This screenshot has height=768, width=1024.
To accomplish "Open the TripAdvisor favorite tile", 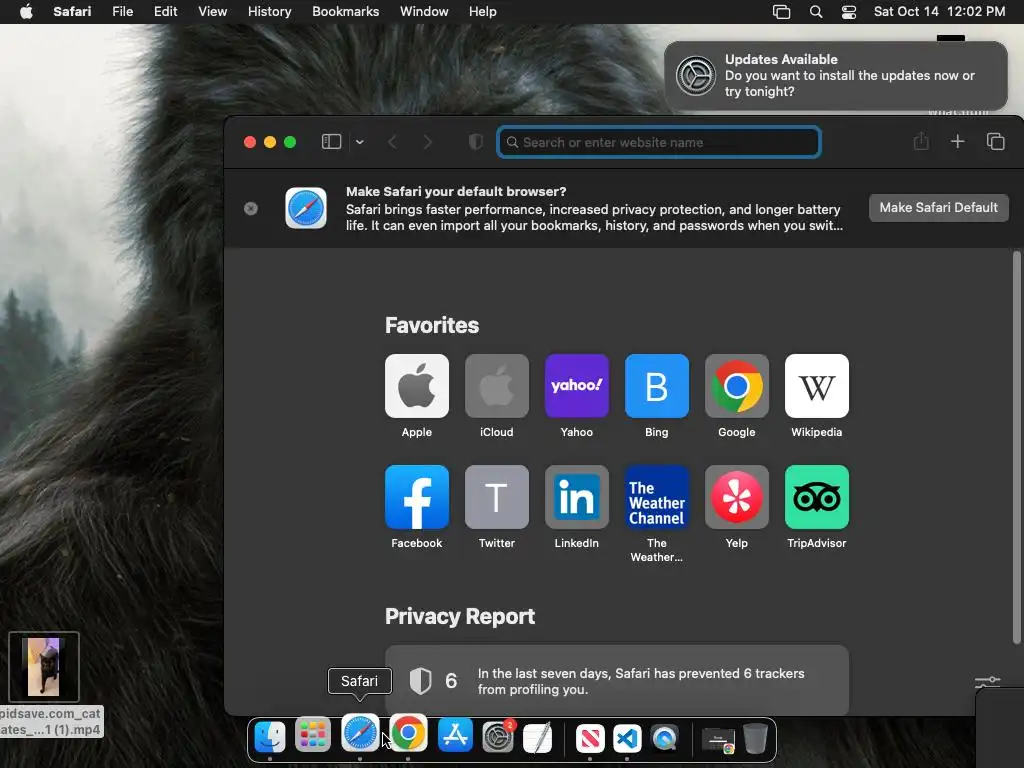I will pyautogui.click(x=816, y=497).
